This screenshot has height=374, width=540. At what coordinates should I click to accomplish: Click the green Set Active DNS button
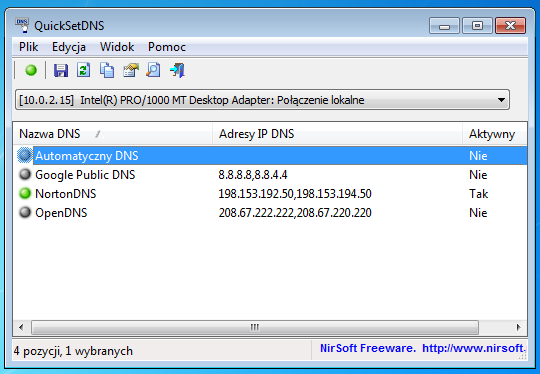(31, 70)
